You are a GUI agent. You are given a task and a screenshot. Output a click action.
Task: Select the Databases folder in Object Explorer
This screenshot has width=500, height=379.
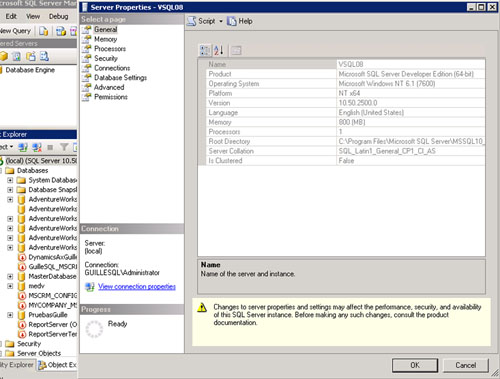click(x=32, y=170)
